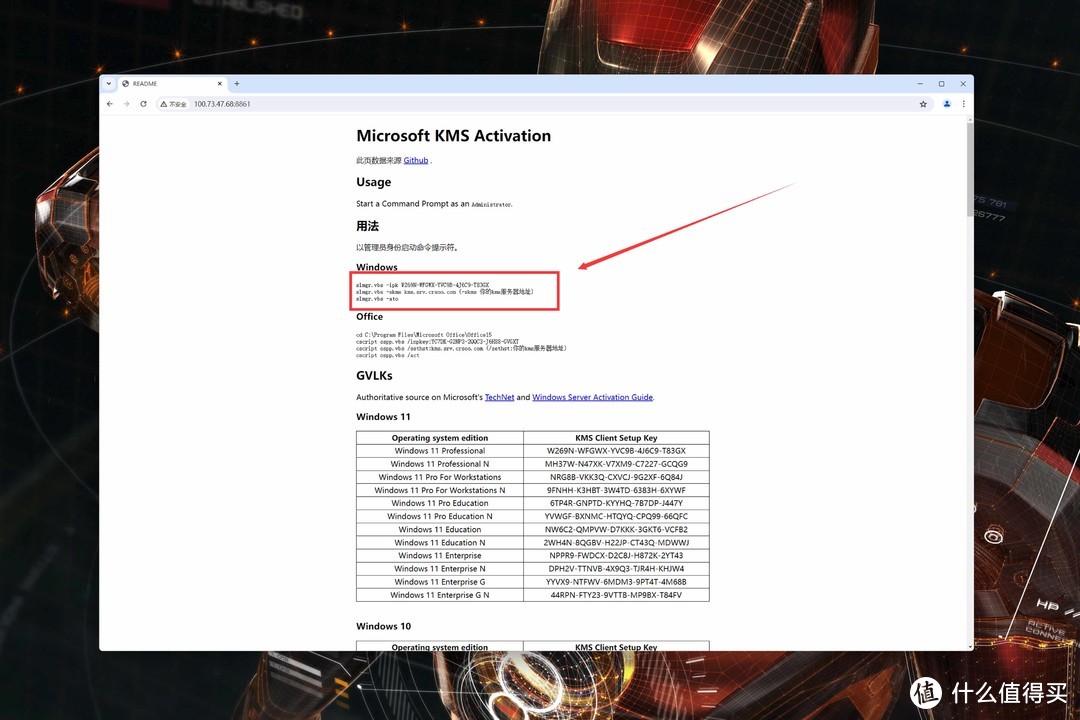This screenshot has height=720, width=1080.
Task: Click the browser back arrow
Action: tap(110, 104)
